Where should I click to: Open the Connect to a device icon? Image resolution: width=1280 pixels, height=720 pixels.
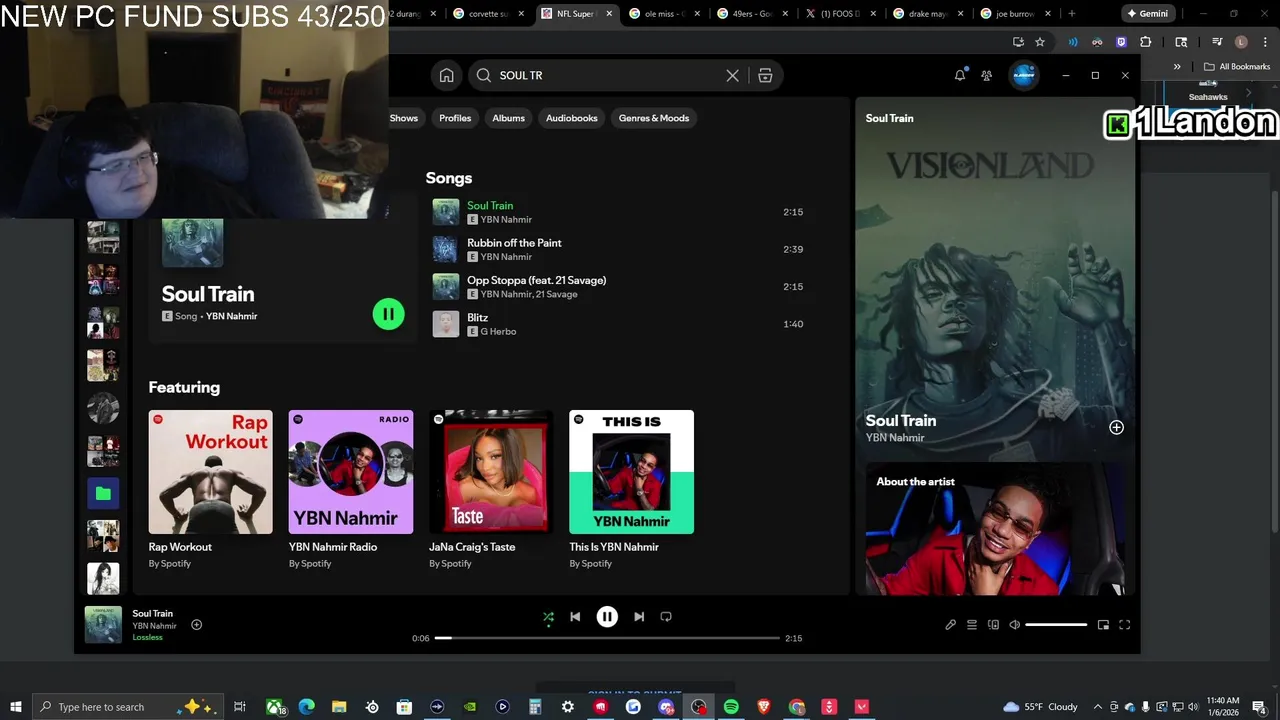[x=993, y=625]
